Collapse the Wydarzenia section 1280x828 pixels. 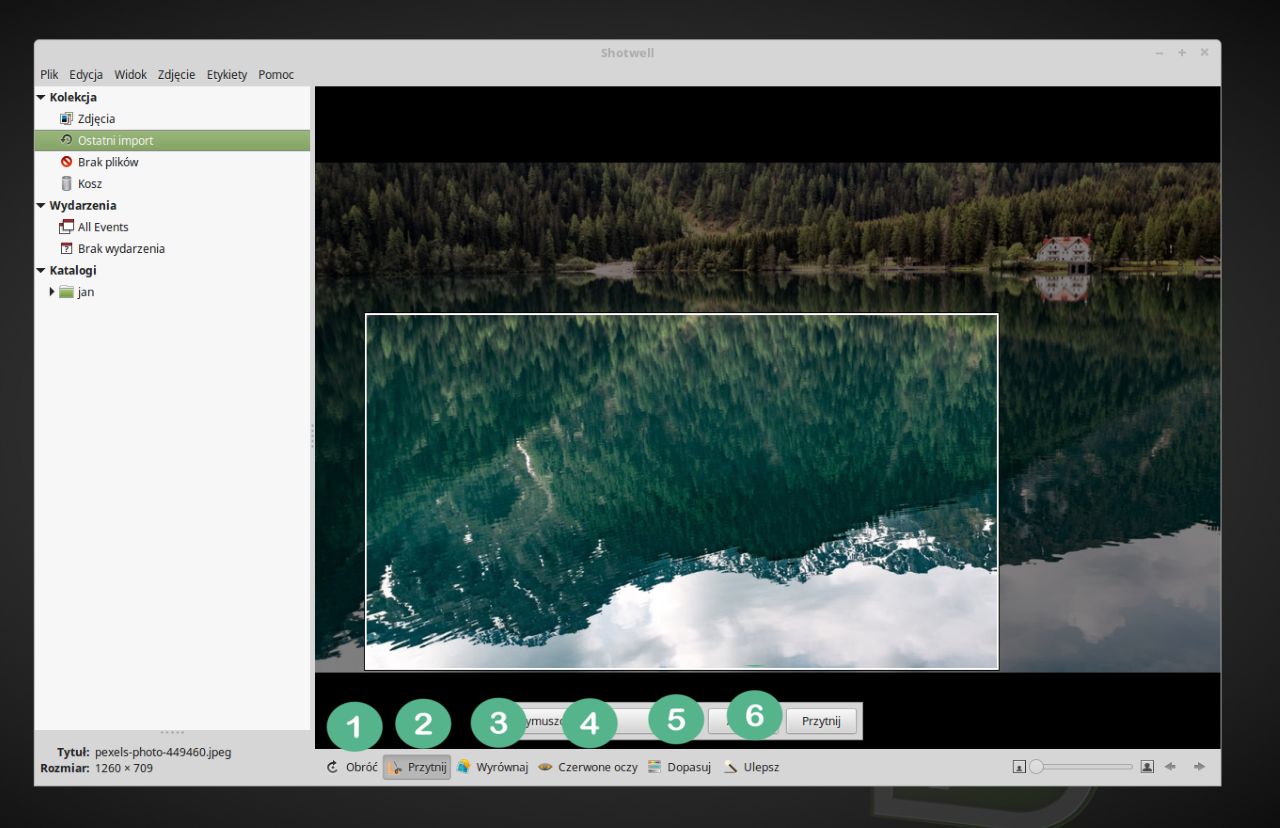point(41,206)
